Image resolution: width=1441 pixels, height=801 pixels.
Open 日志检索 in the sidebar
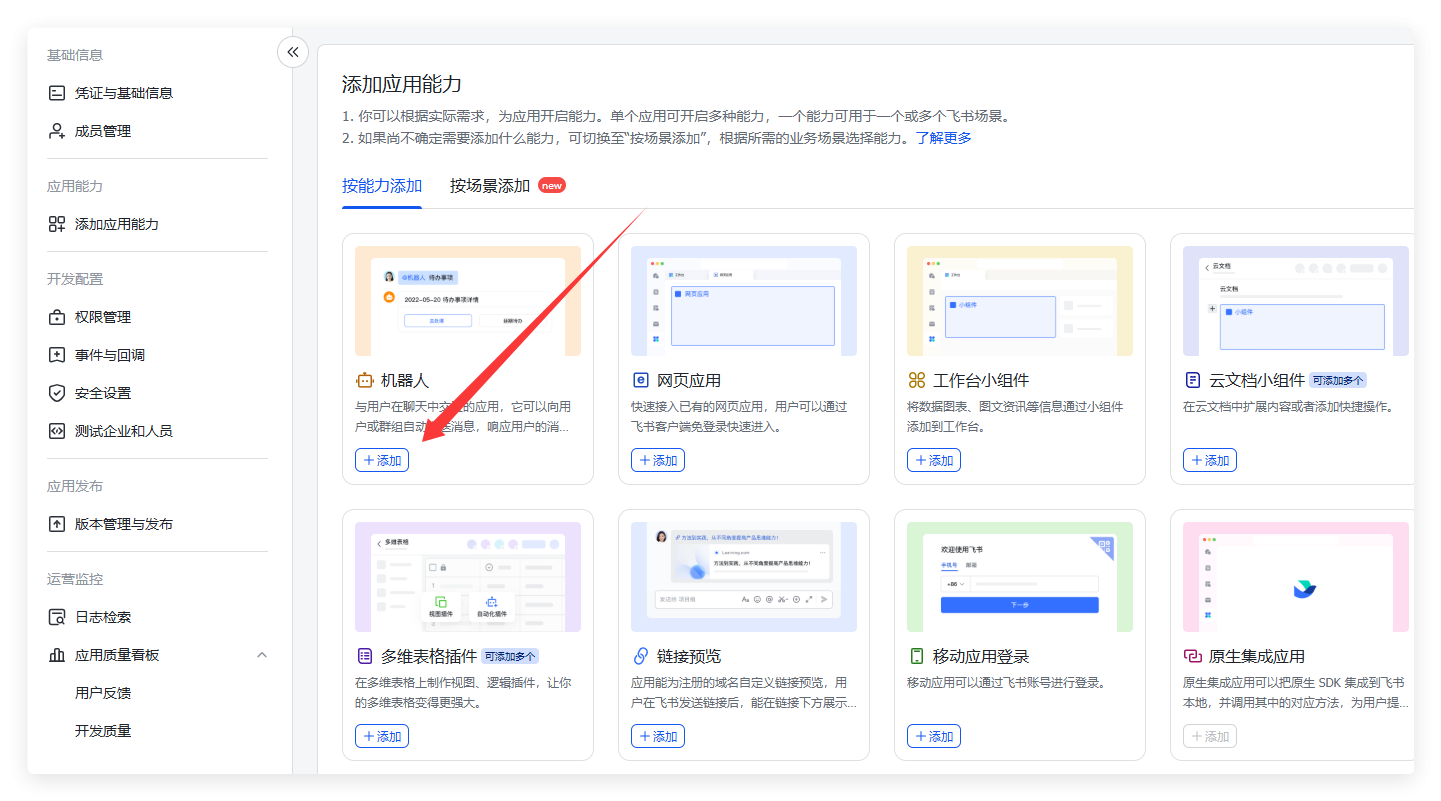tap(102, 617)
